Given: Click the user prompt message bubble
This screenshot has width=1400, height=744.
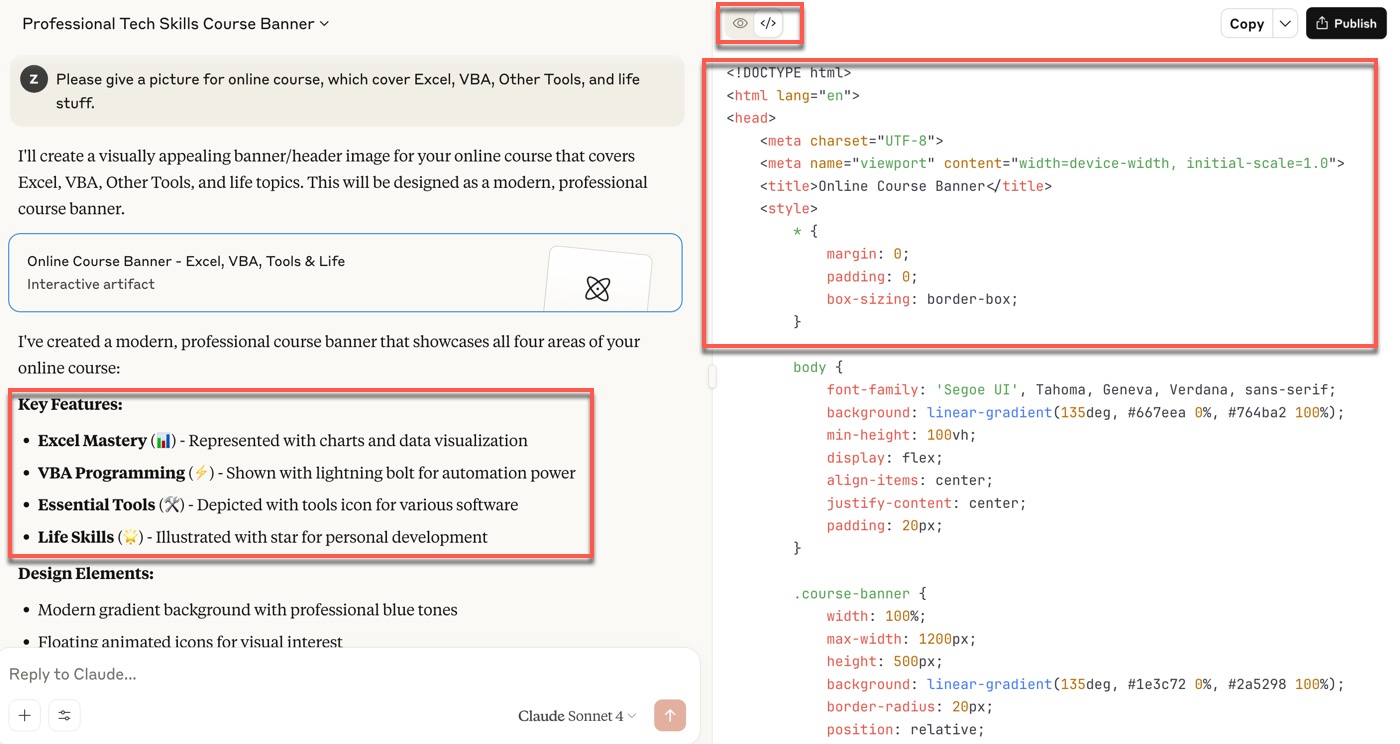Looking at the screenshot, I should 347,91.
